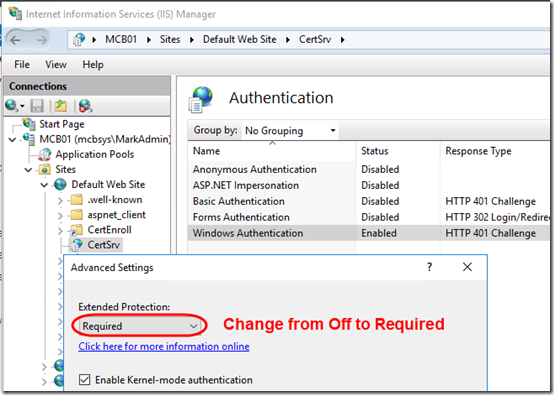The image size is (554, 395).
Task: Select the Forms Authentication row
Action: pos(369,217)
